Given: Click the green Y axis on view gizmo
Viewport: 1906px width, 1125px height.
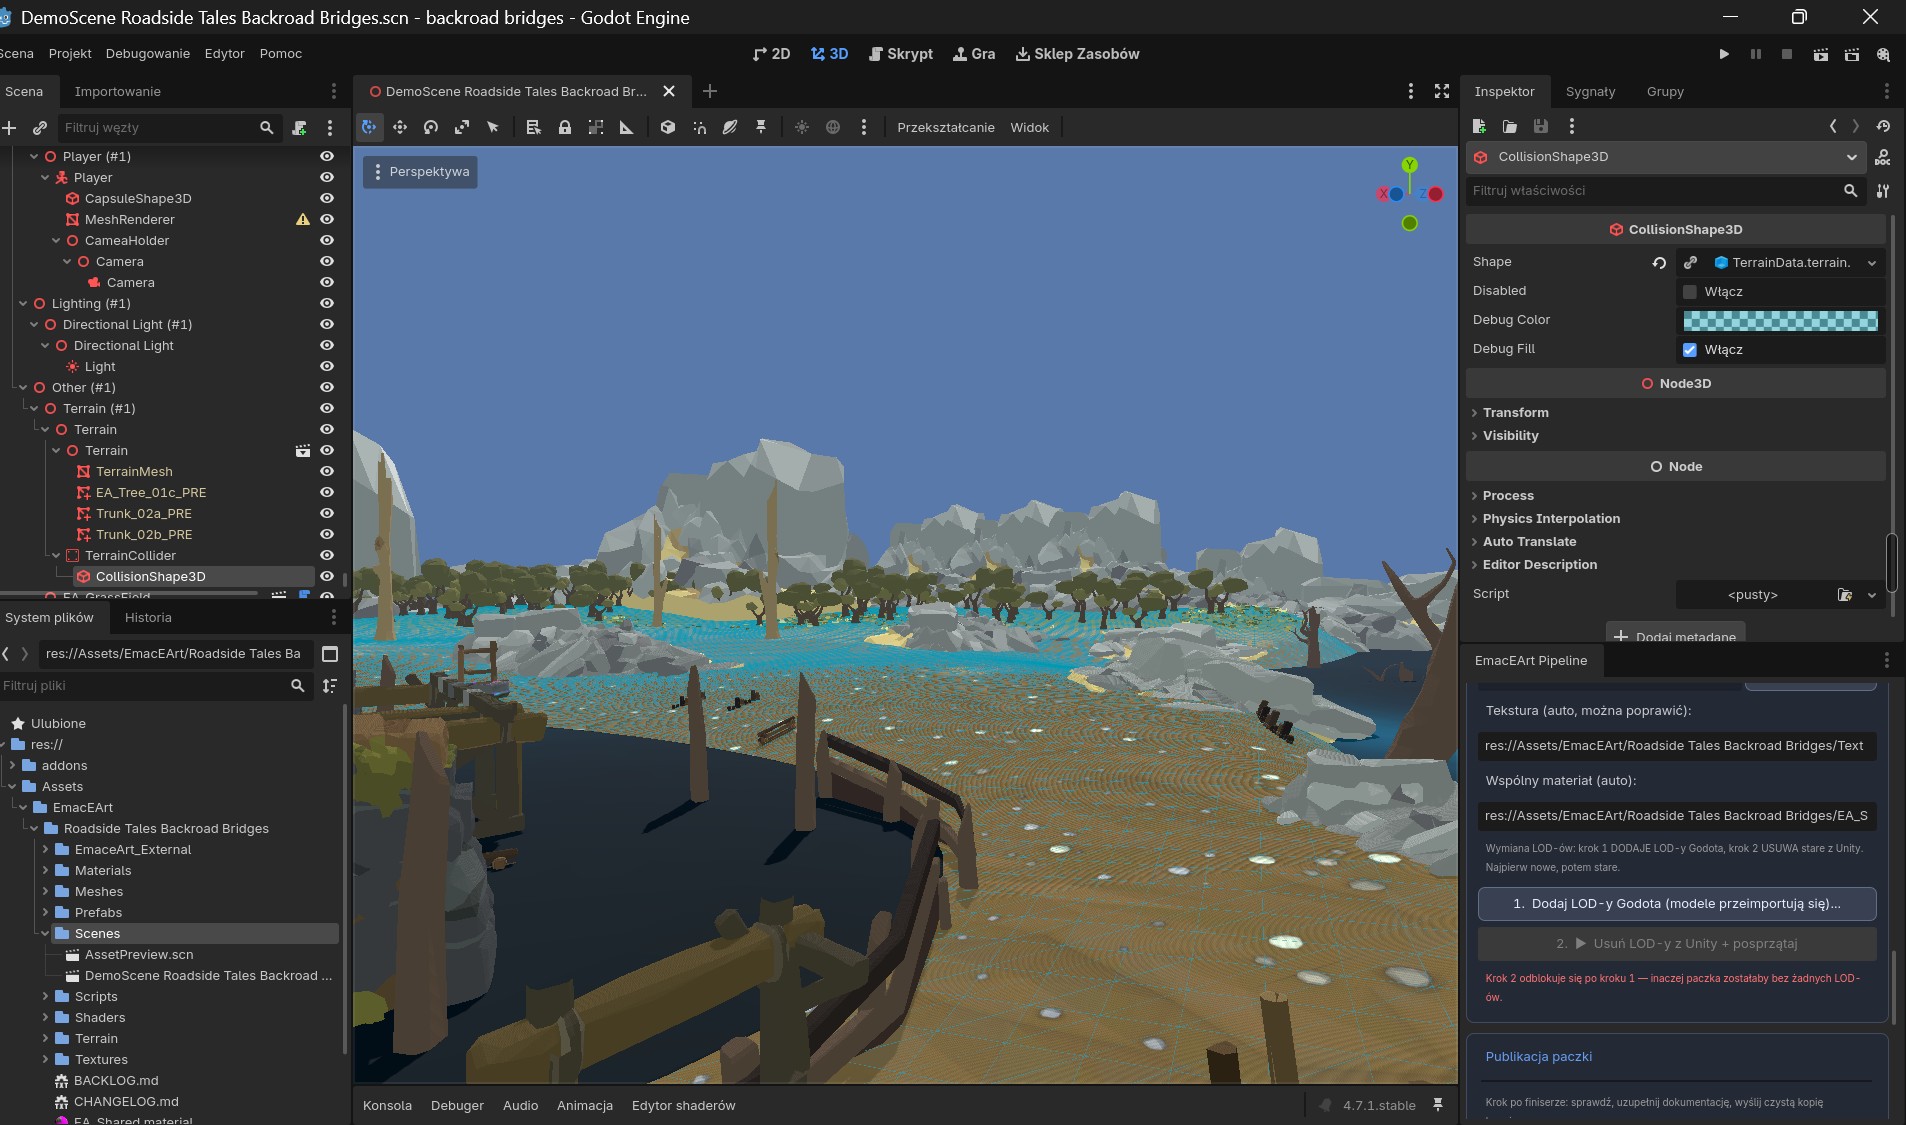Looking at the screenshot, I should point(1409,165).
